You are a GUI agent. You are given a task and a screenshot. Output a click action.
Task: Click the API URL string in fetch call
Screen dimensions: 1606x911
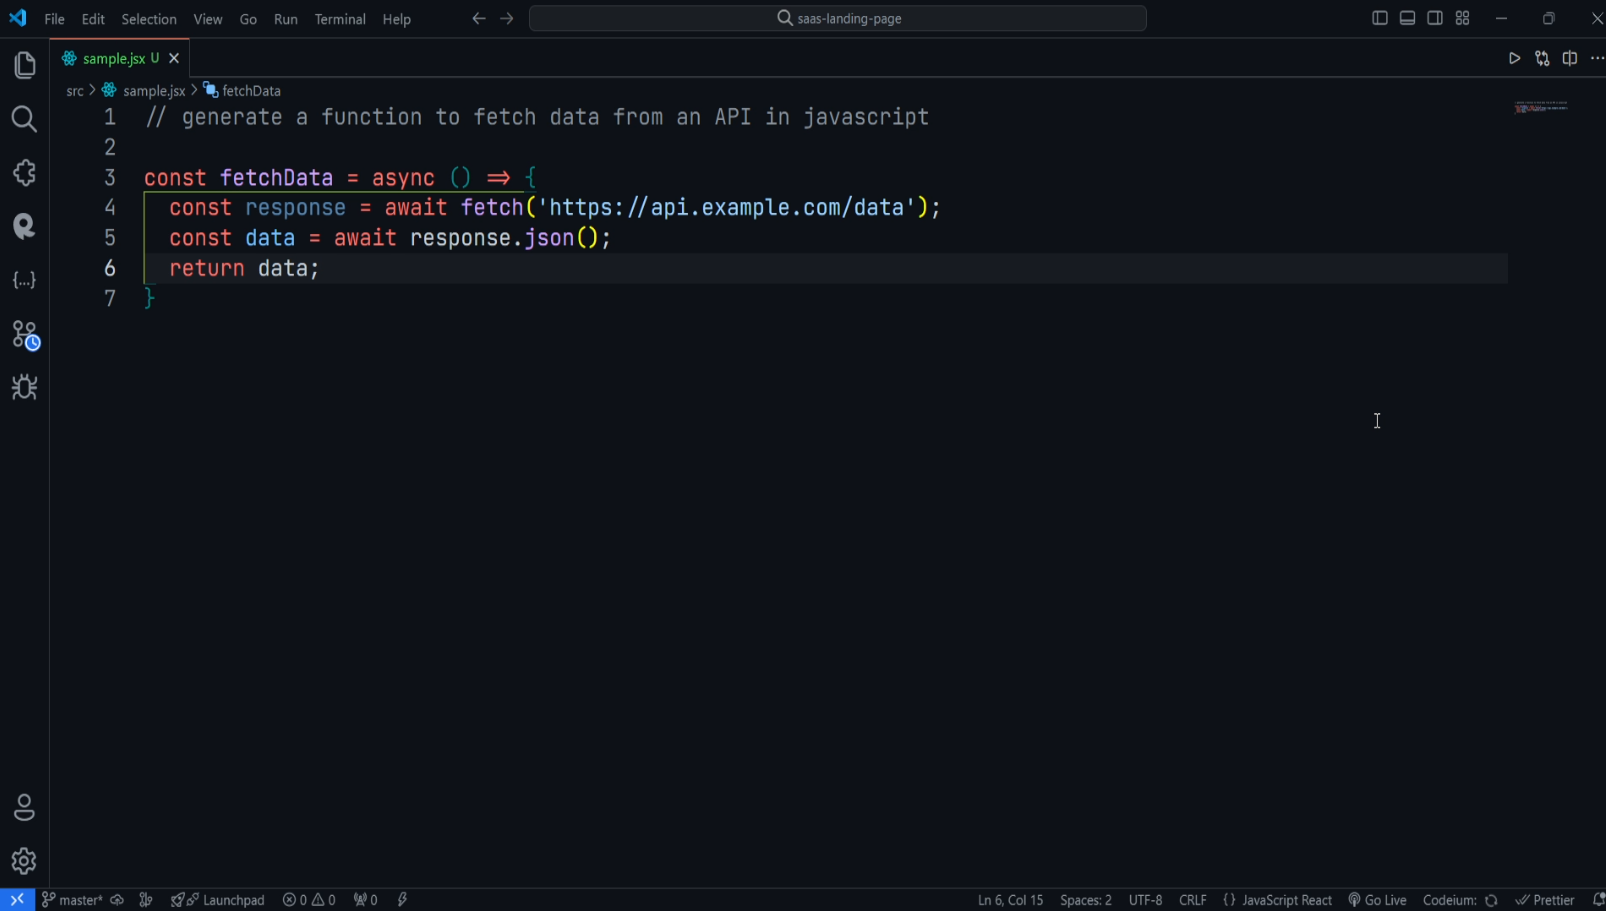(x=727, y=208)
